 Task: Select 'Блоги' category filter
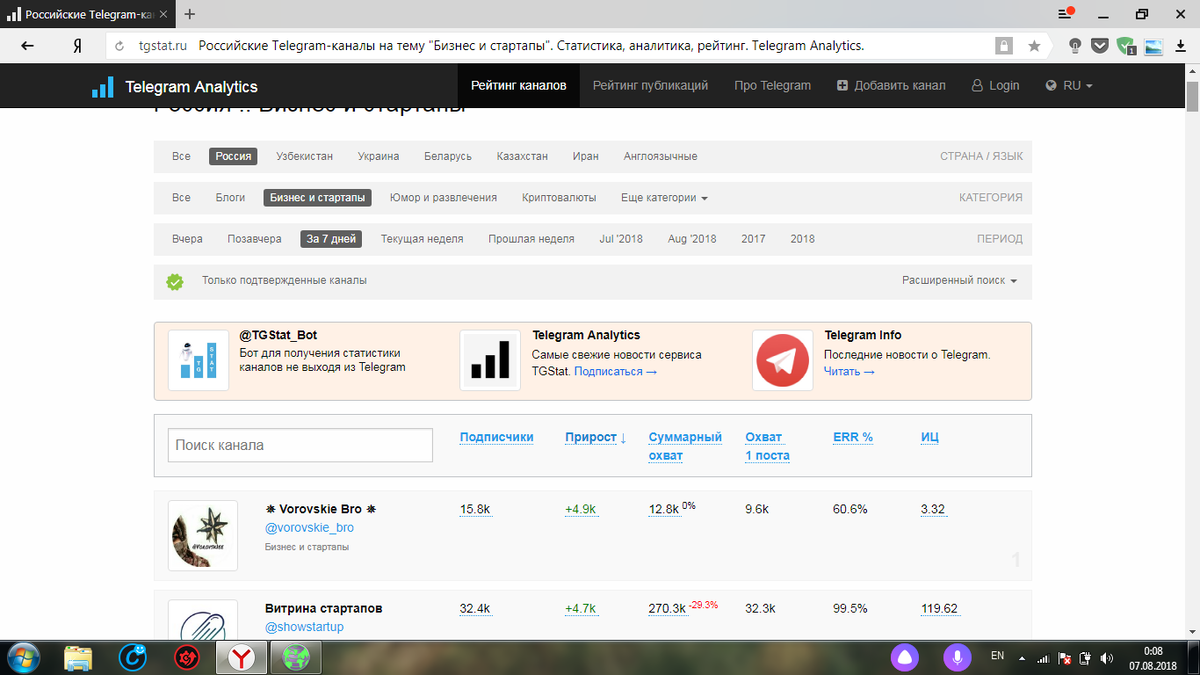pos(230,198)
